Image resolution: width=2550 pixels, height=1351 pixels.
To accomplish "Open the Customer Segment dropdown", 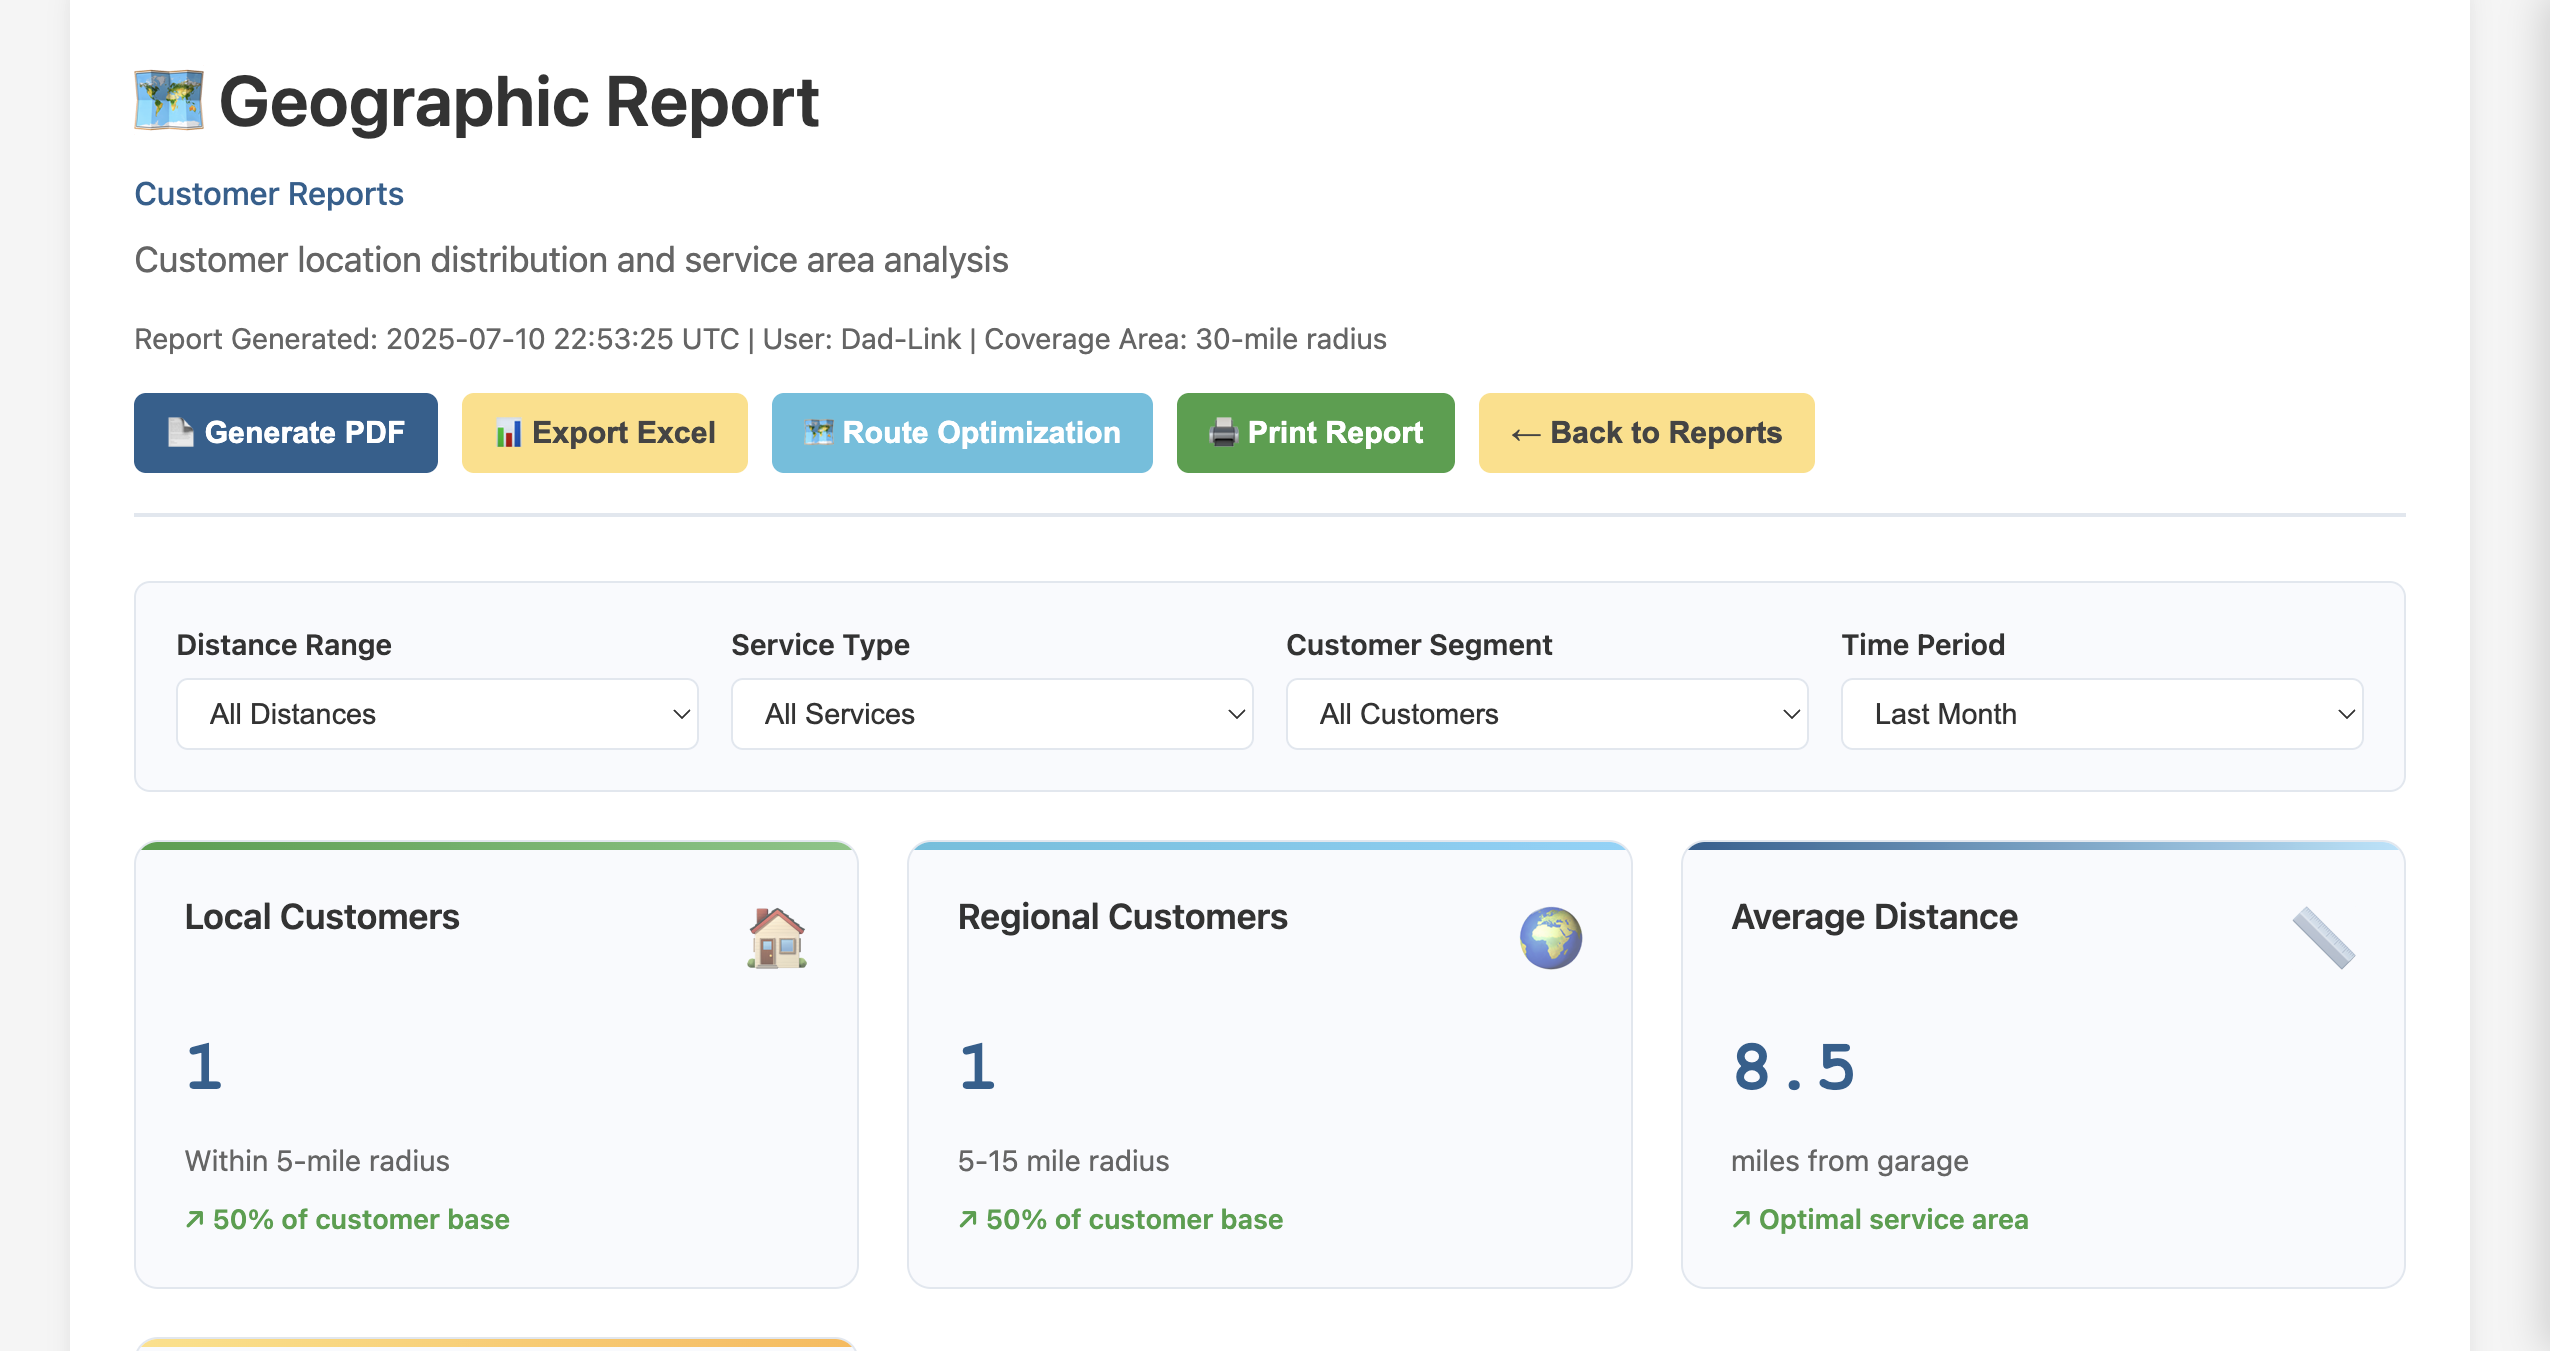I will click(1545, 713).
